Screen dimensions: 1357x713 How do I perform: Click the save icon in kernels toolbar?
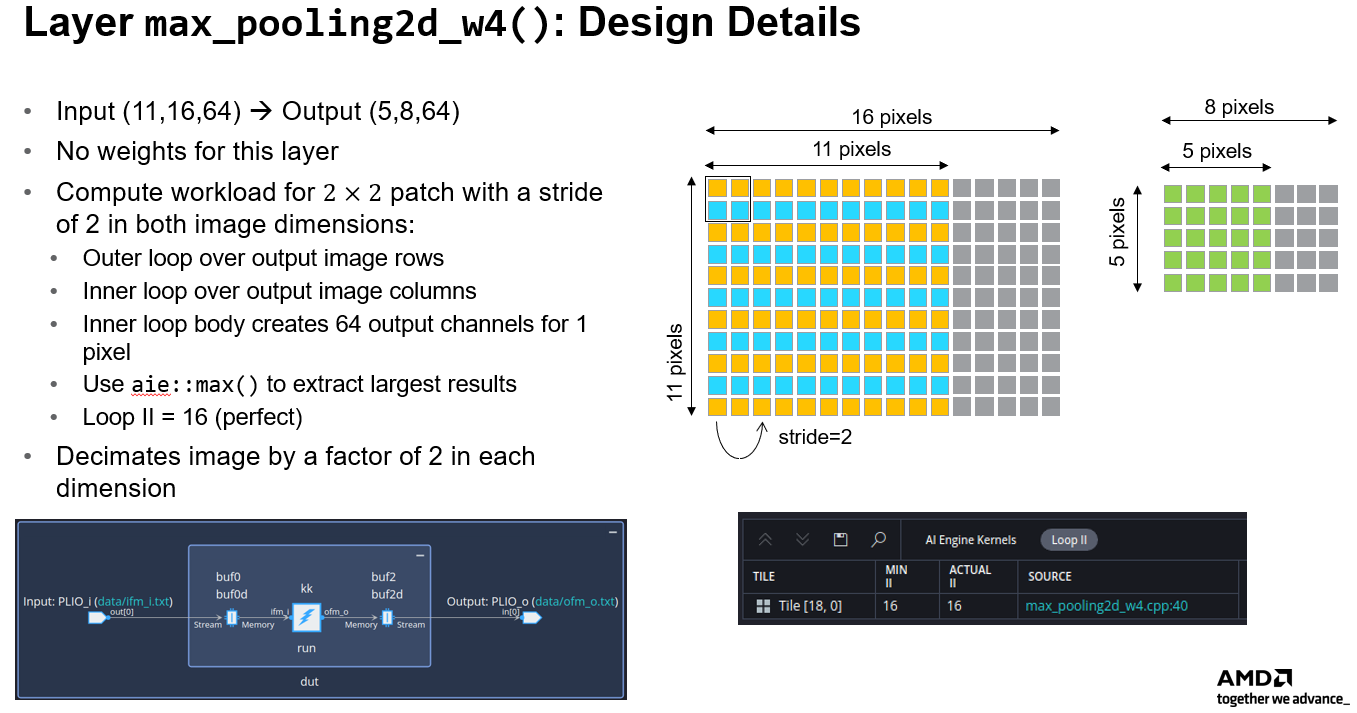839,539
